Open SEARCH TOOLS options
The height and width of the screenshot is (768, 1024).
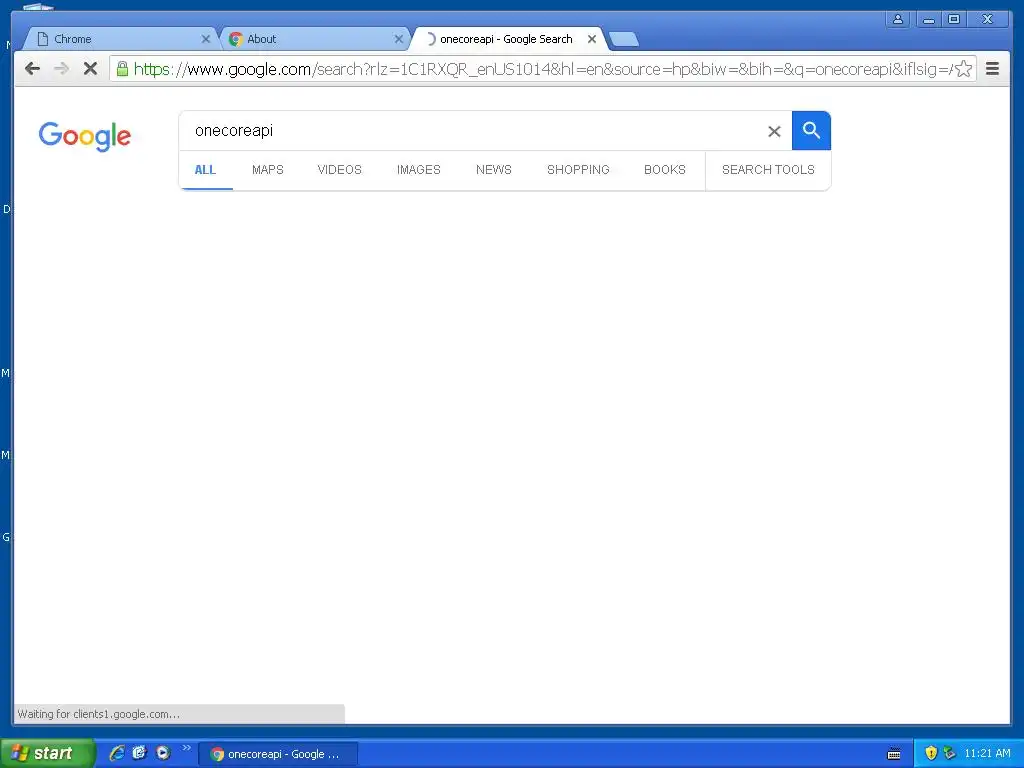[768, 170]
